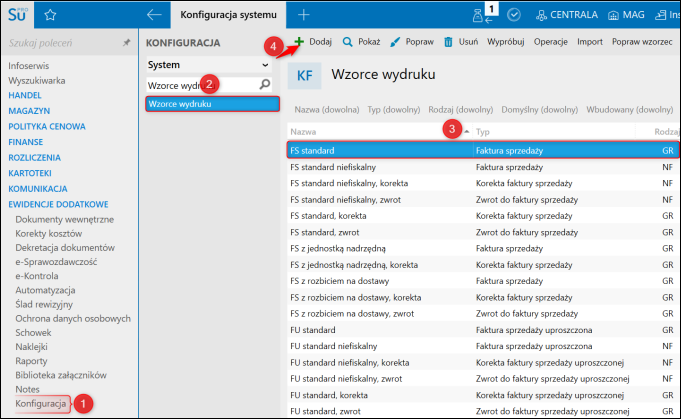Click the Wzorce wydruku search input
Image resolution: width=681 pixels, height=419 pixels.
[x=202, y=85]
